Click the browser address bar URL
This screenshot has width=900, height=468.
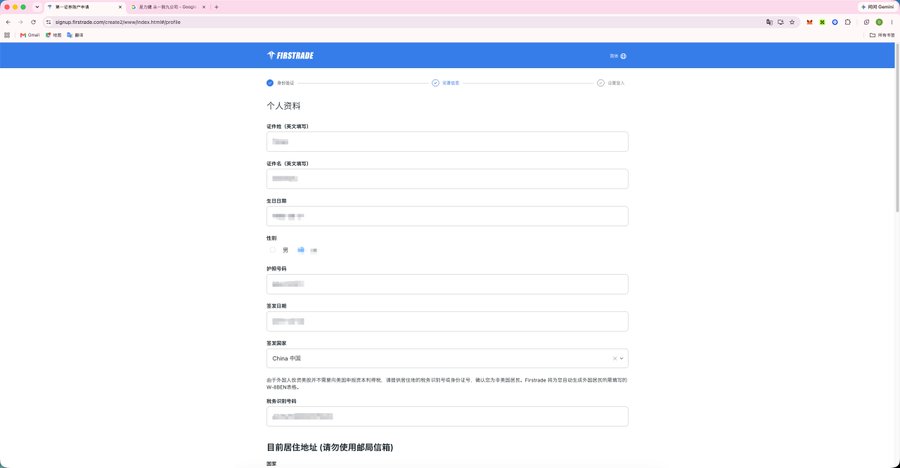118,22
